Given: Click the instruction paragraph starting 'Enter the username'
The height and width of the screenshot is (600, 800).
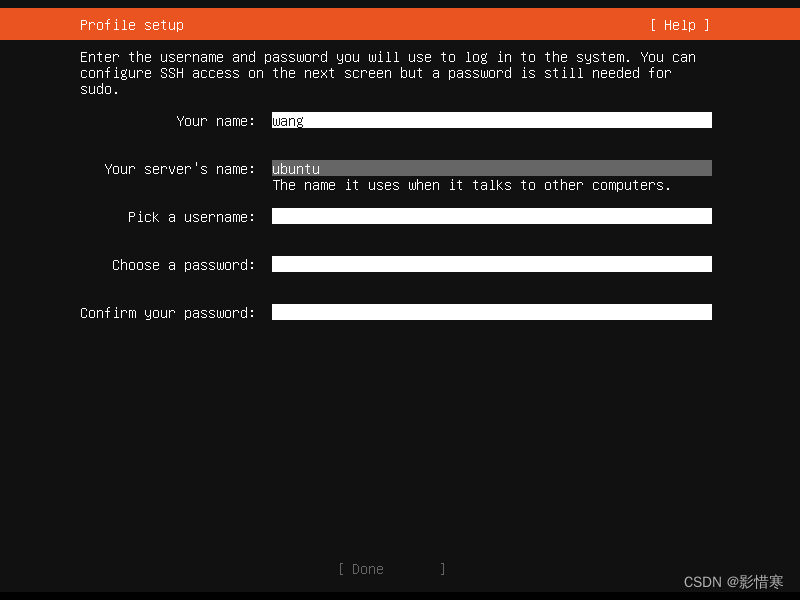Looking at the screenshot, I should tap(388, 73).
